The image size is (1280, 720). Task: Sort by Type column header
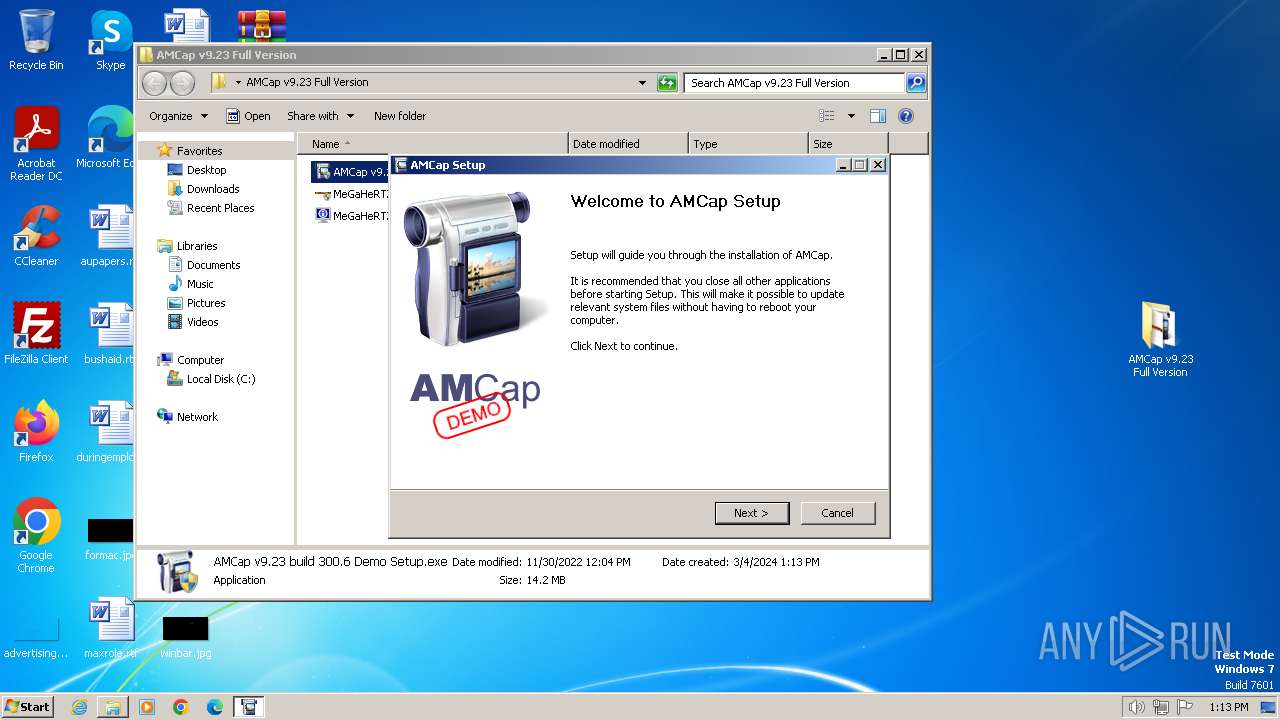pyautogui.click(x=748, y=144)
